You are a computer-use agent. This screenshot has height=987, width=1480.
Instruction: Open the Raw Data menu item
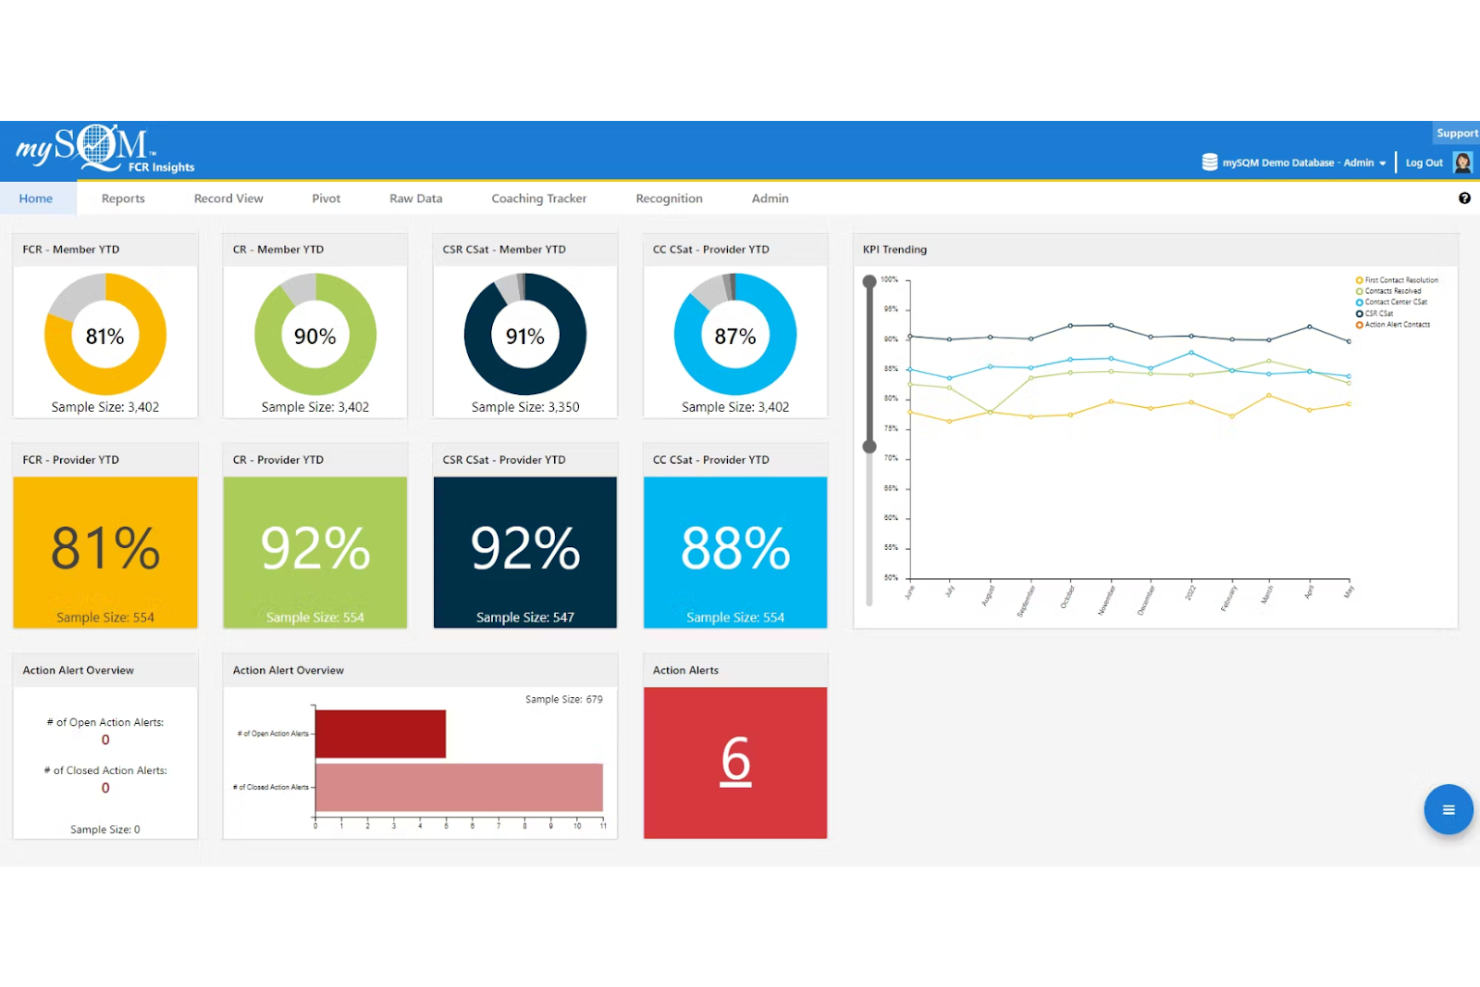[415, 198]
